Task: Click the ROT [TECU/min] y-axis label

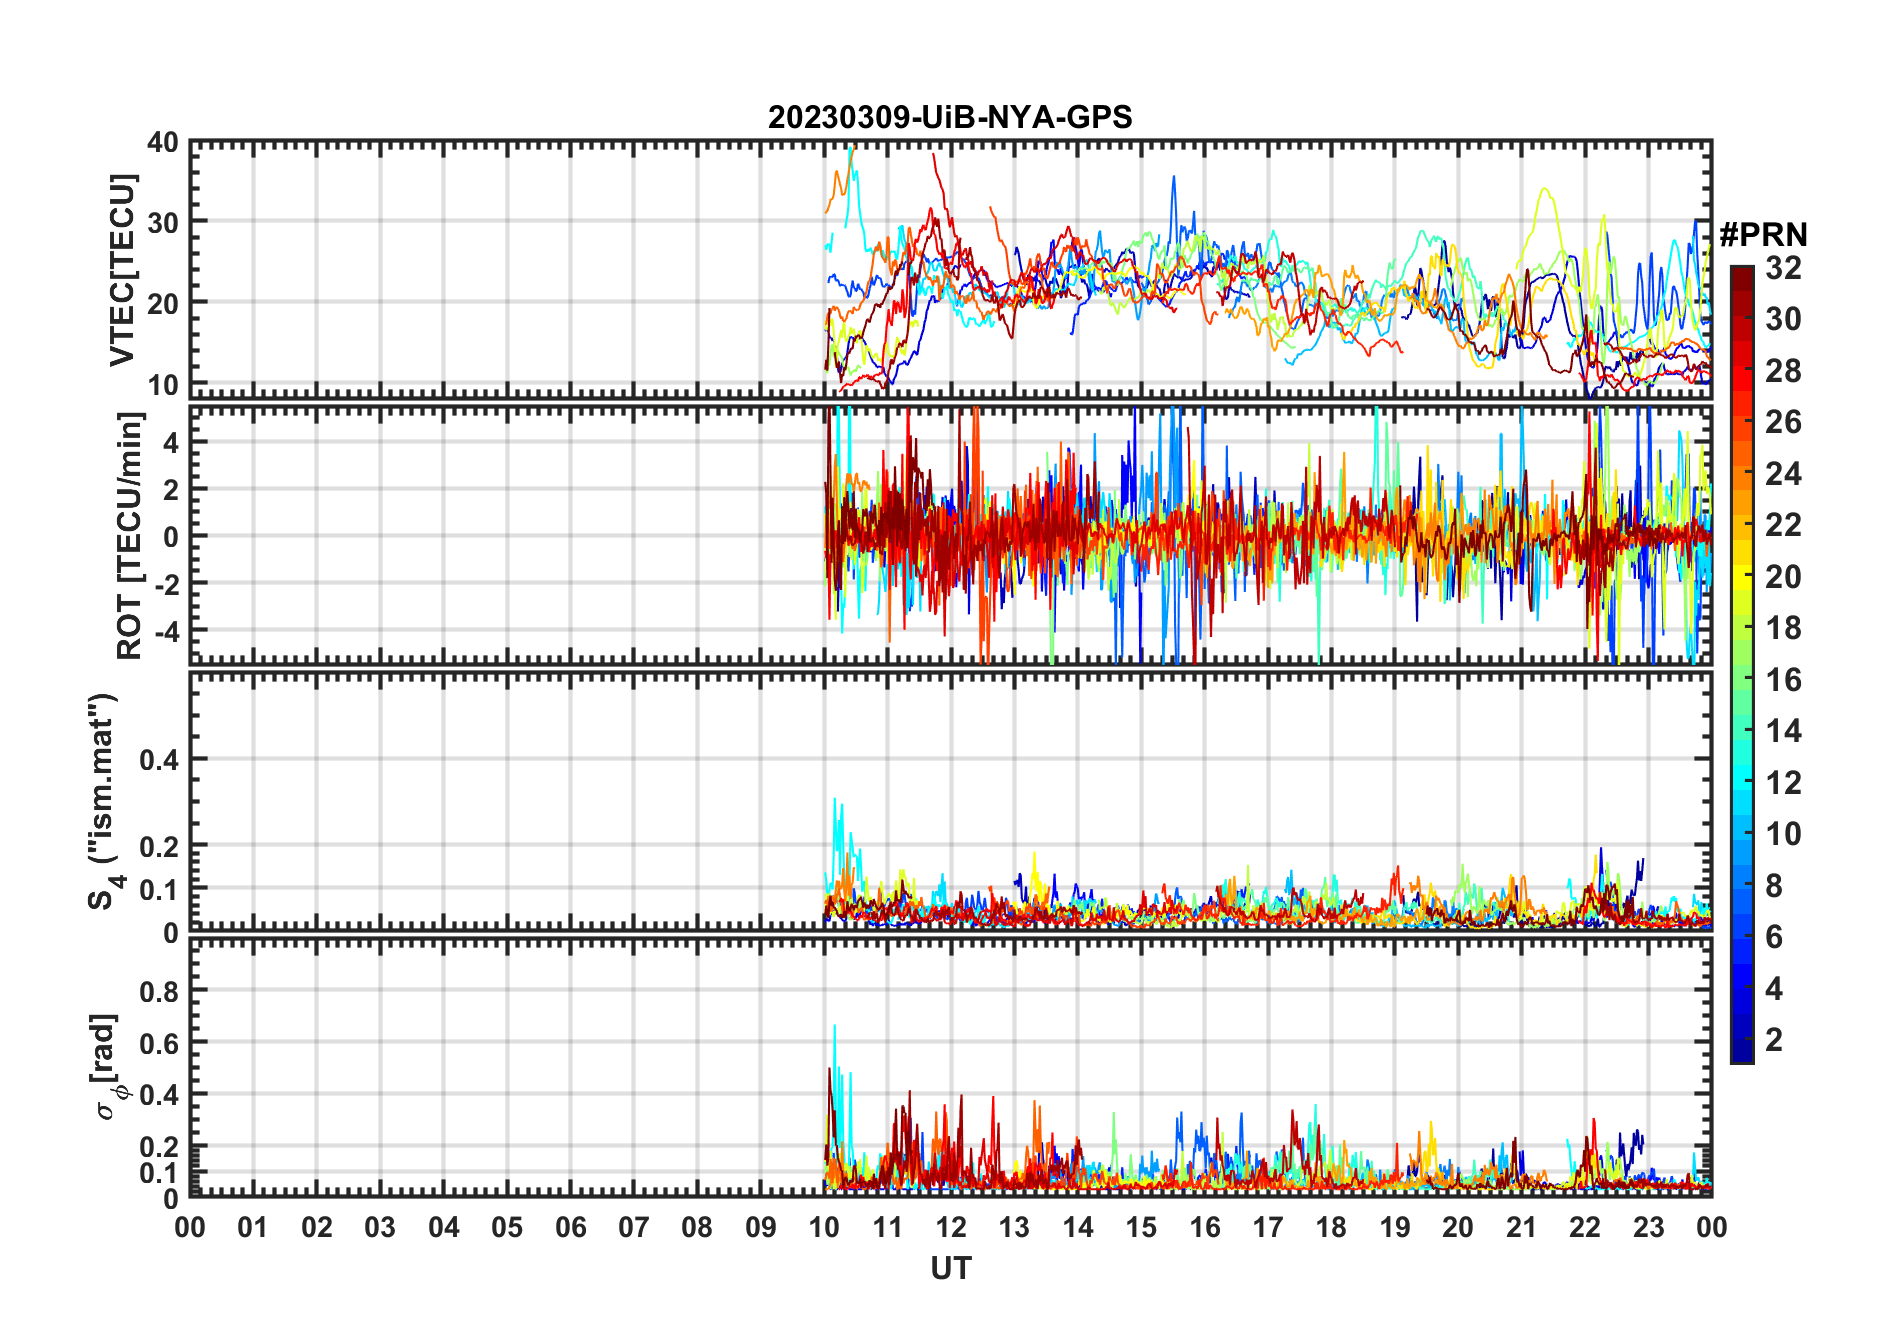Action: [130, 535]
